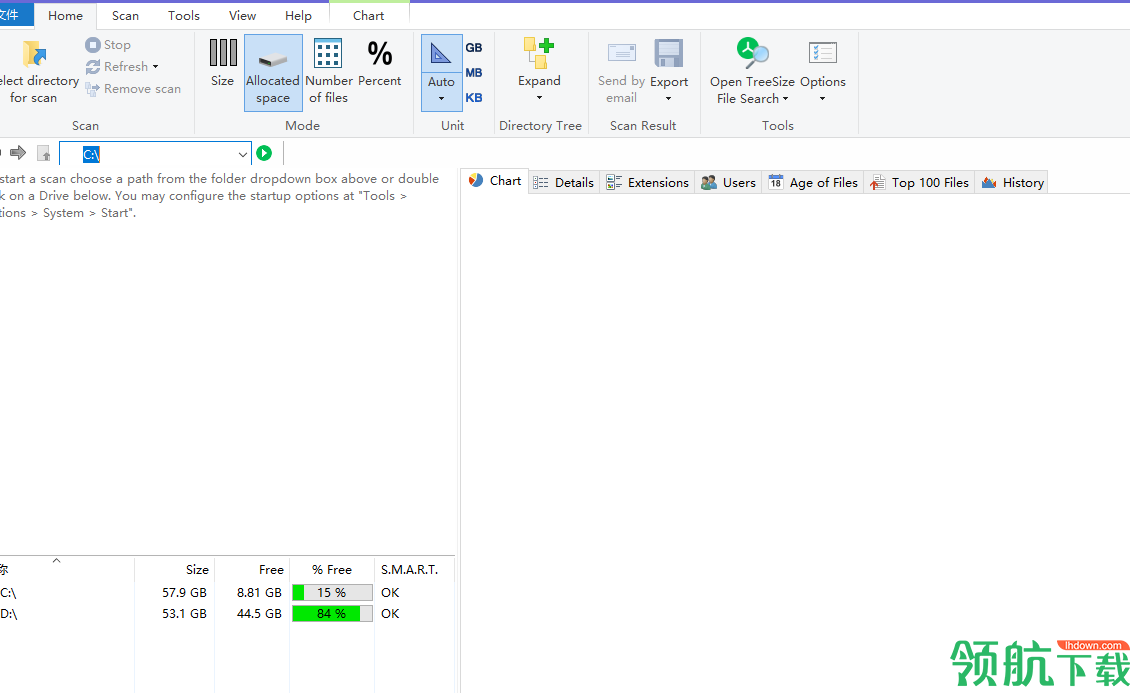1130x693 pixels.
Task: Open Select directory for scan
Action: [x=37, y=72]
